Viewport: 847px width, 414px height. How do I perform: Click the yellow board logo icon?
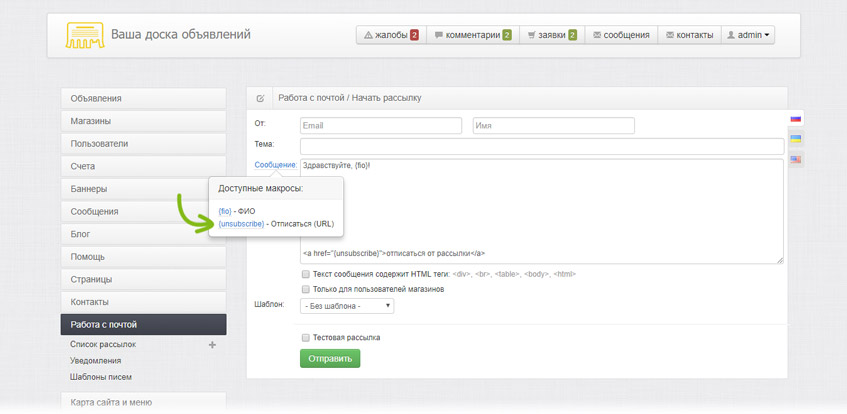pos(85,35)
